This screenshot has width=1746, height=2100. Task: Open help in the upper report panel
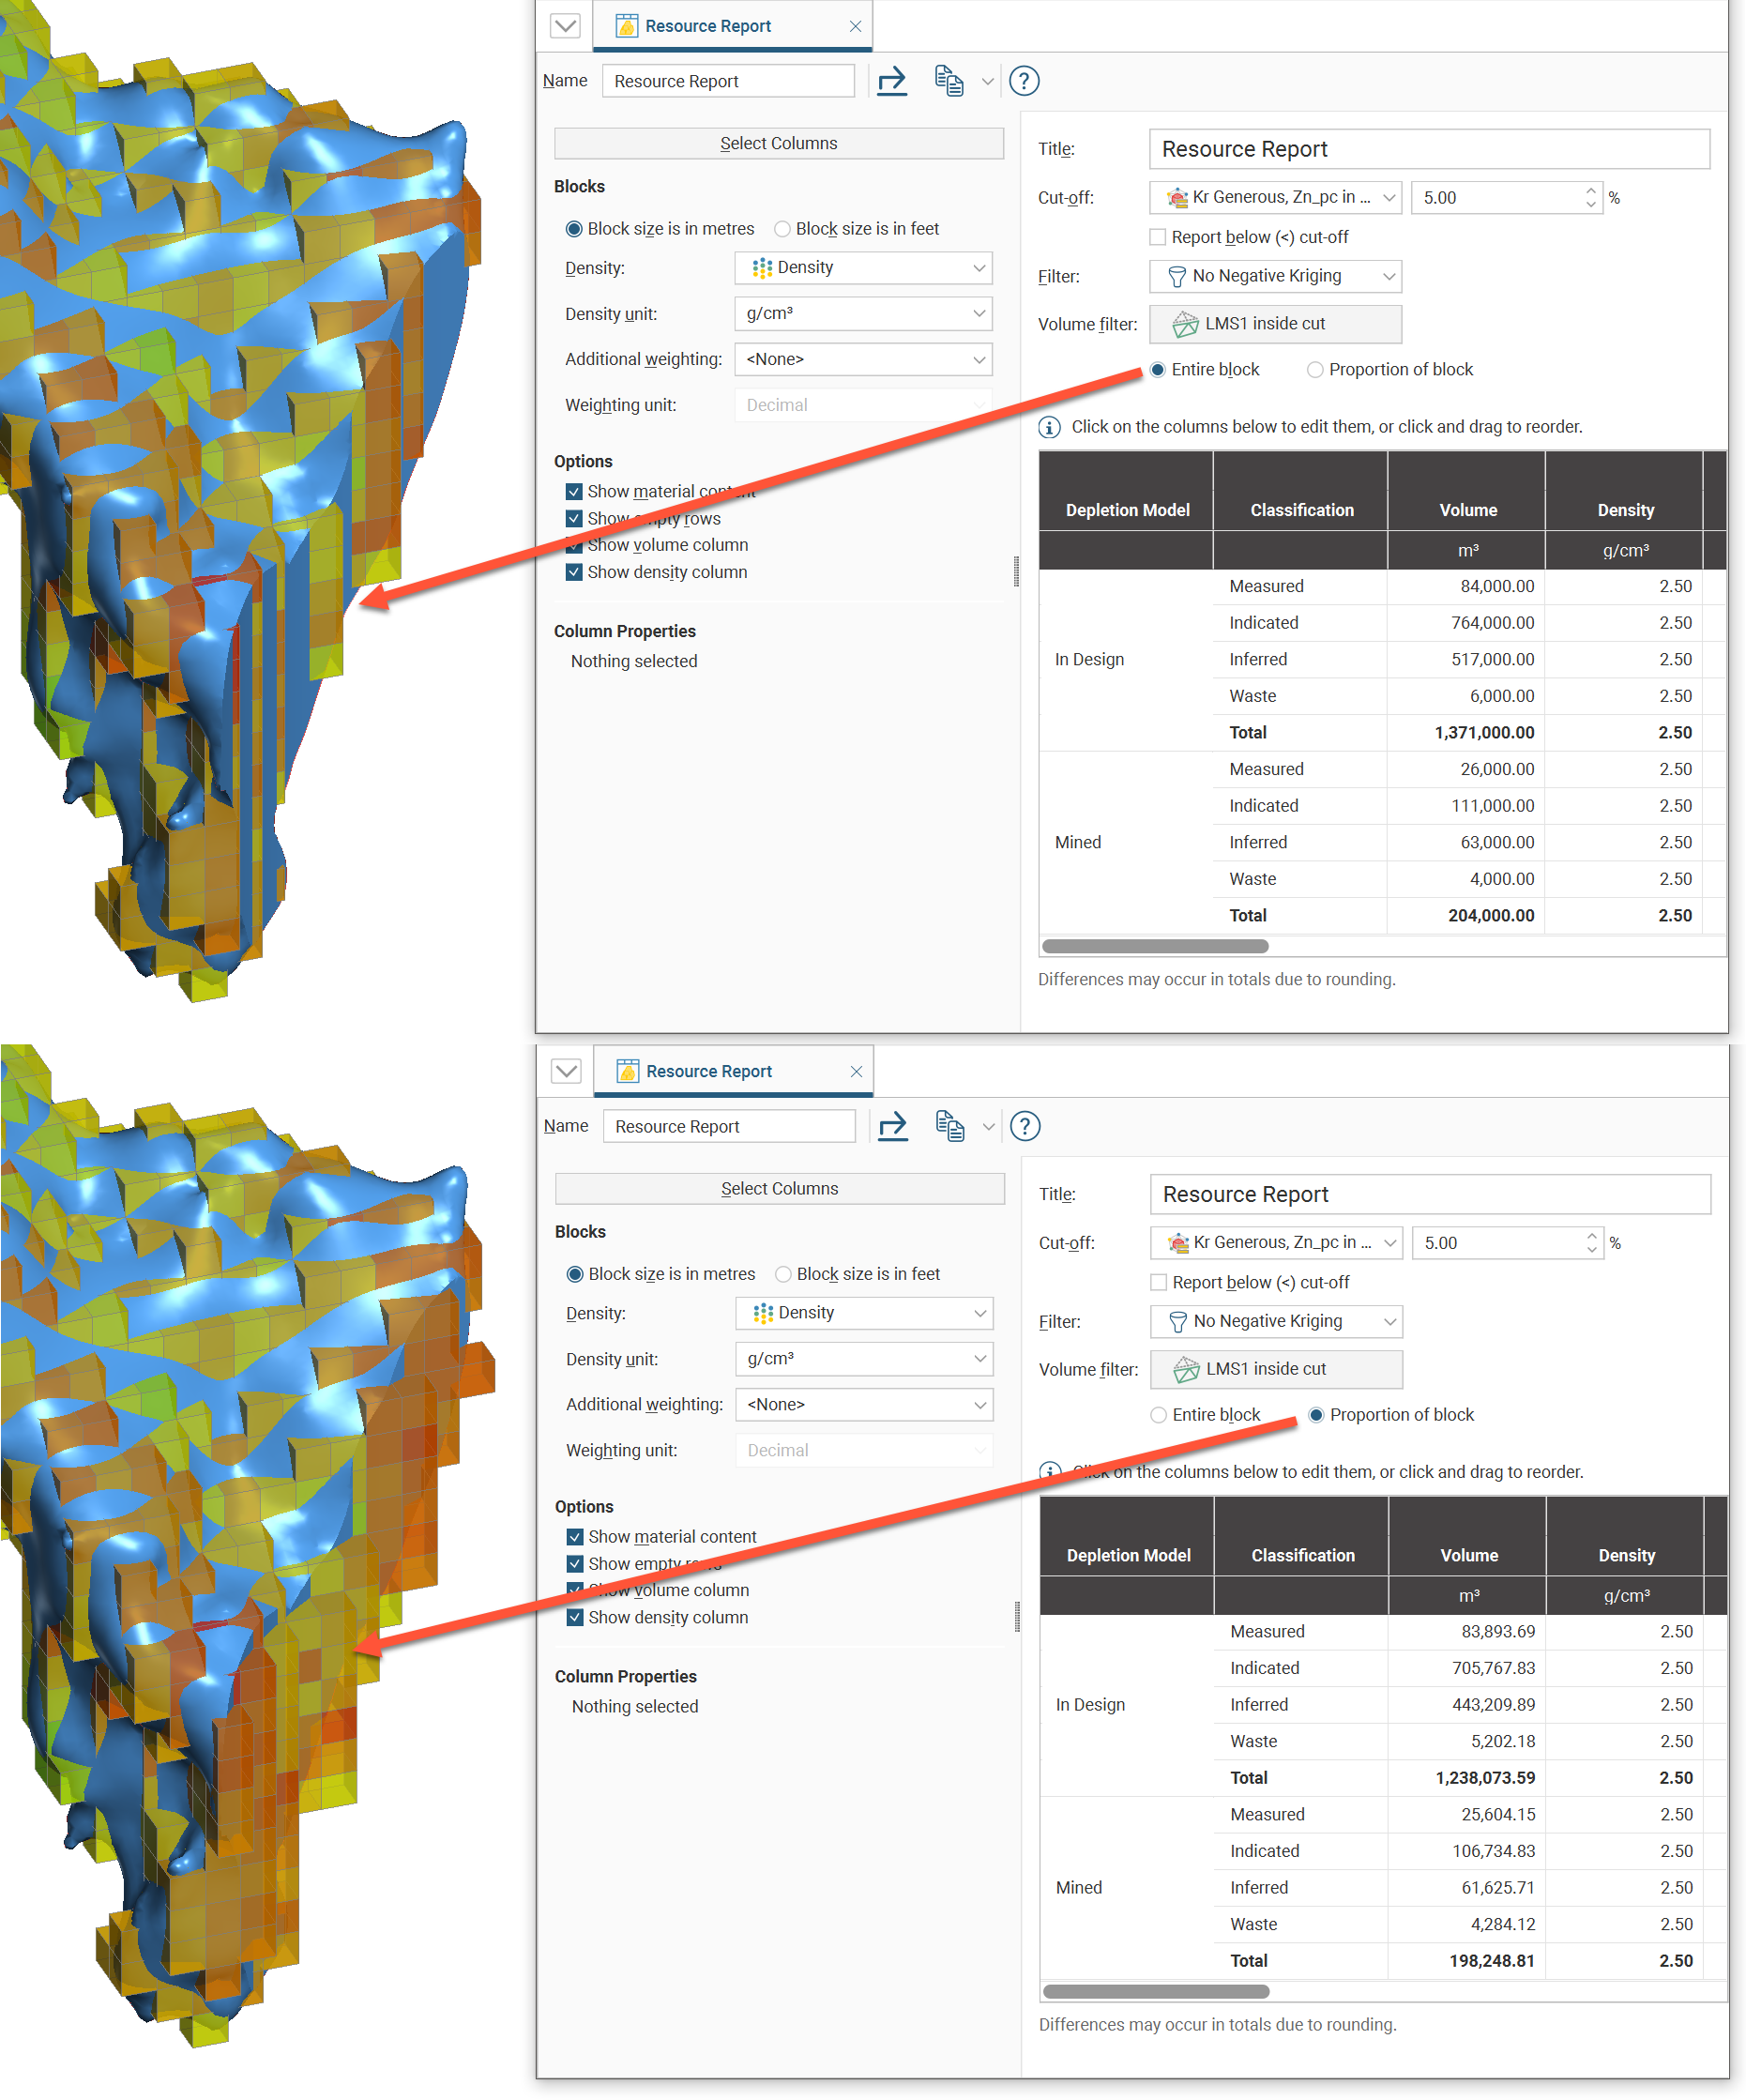1024,81
